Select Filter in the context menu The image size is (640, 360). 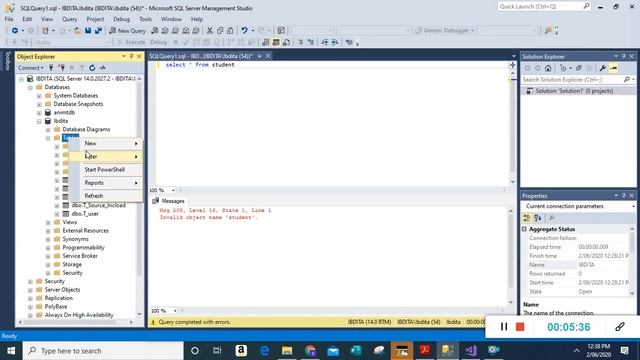click(106, 156)
